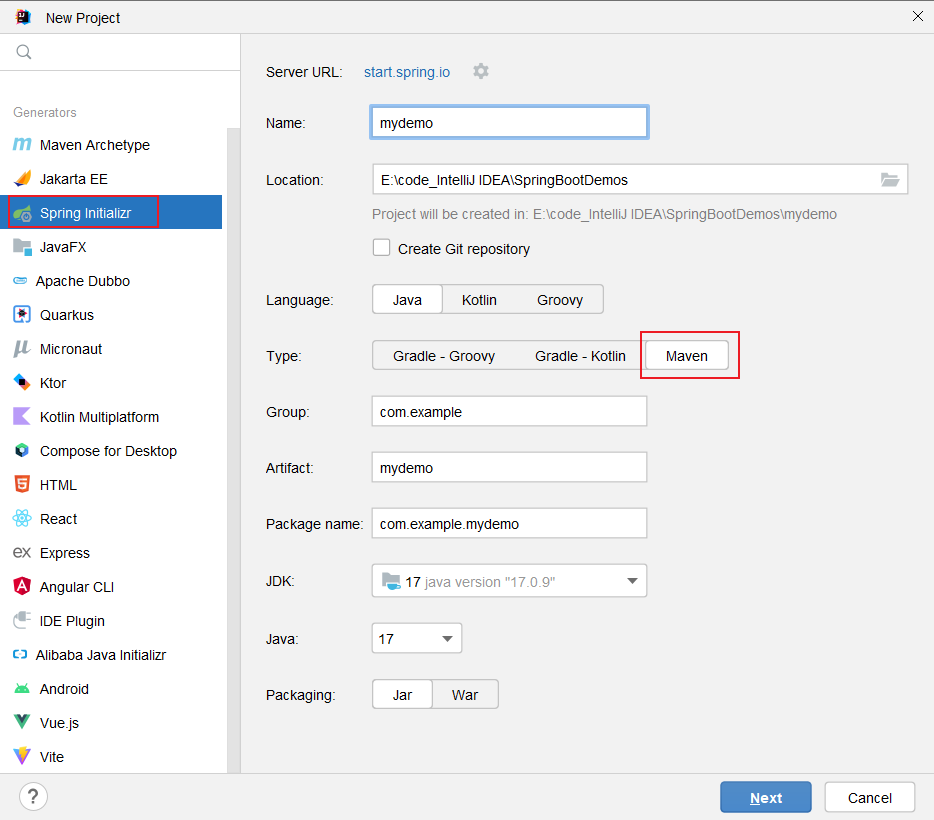Click the Quarkus generator icon
The width and height of the screenshot is (934, 820).
(x=22, y=314)
